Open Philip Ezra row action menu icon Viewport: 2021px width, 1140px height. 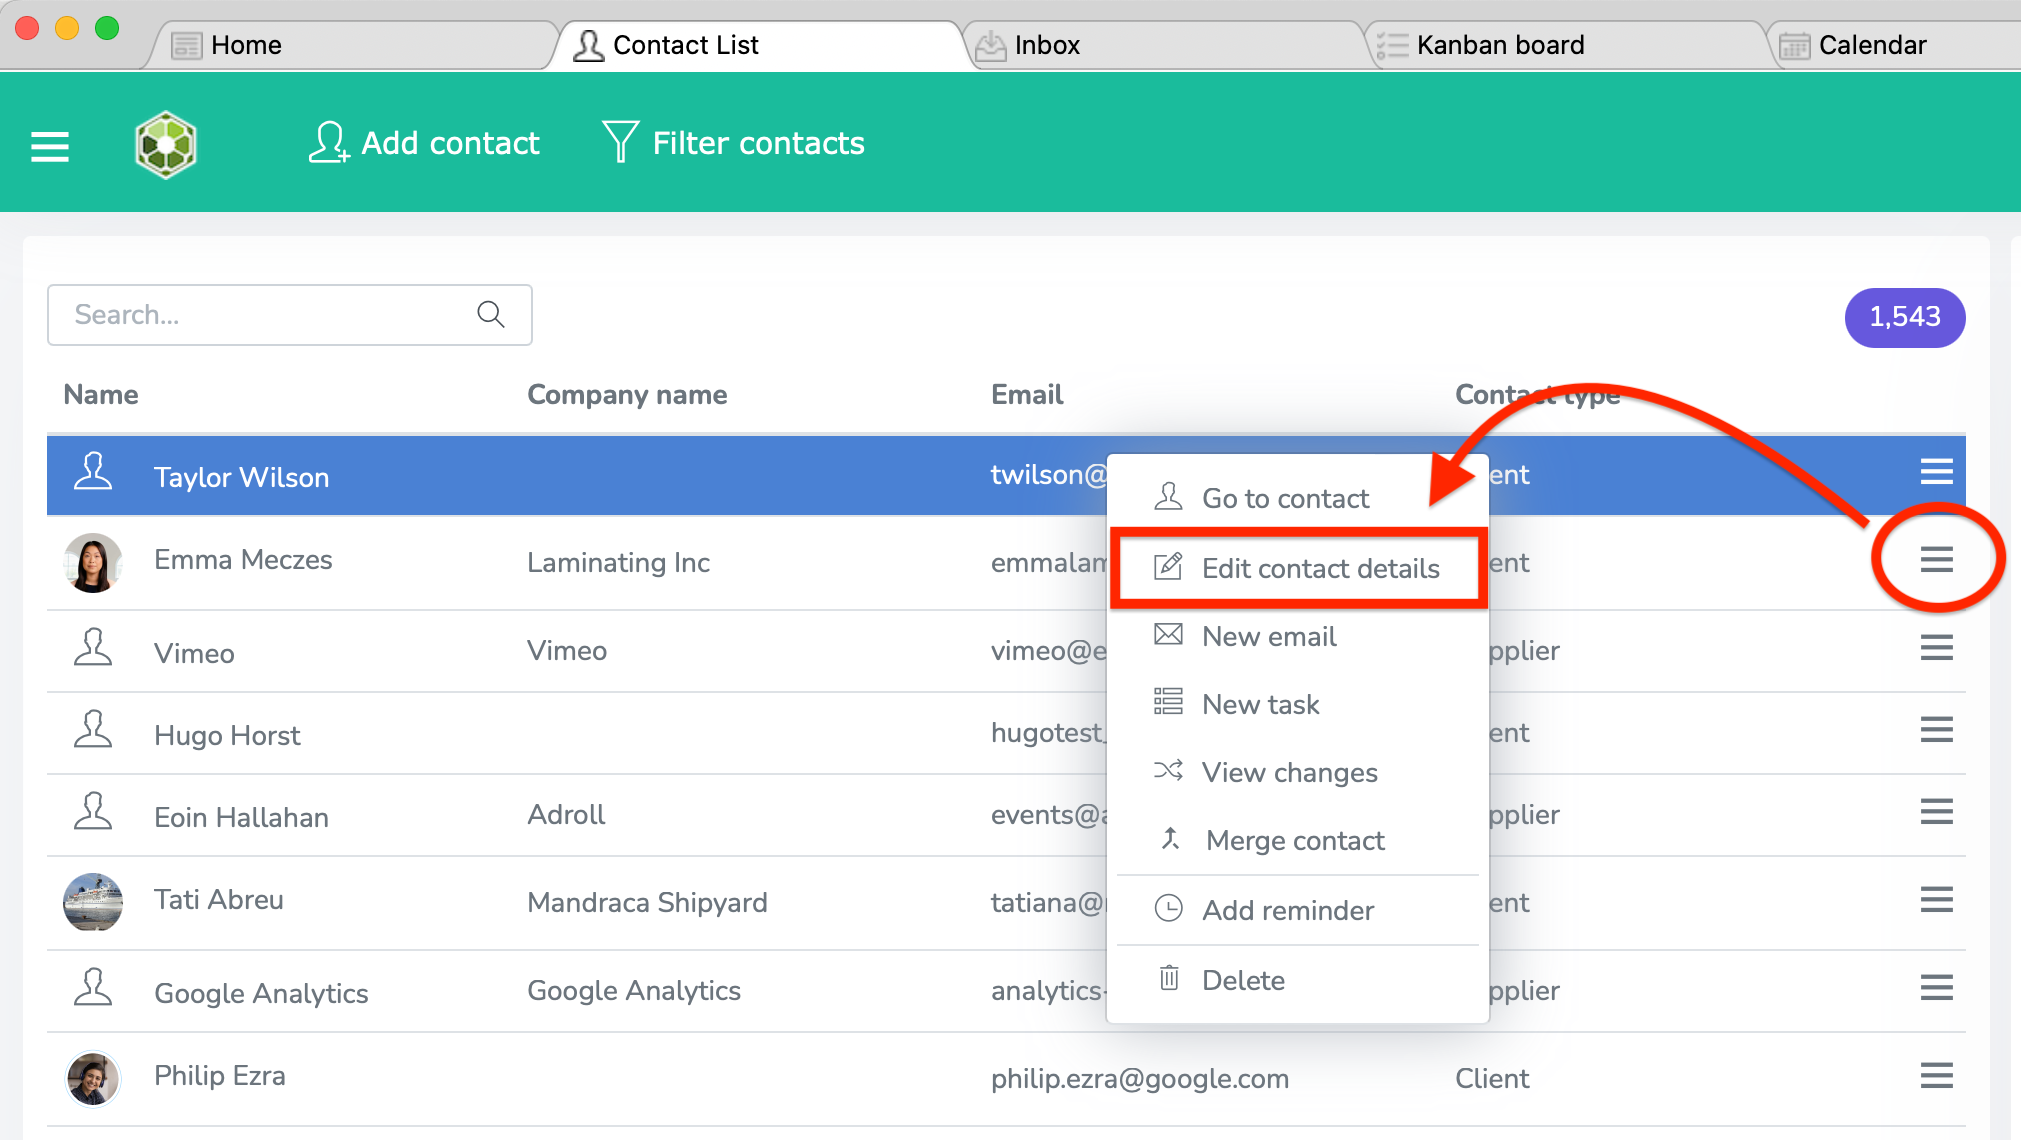pyautogui.click(x=1936, y=1076)
